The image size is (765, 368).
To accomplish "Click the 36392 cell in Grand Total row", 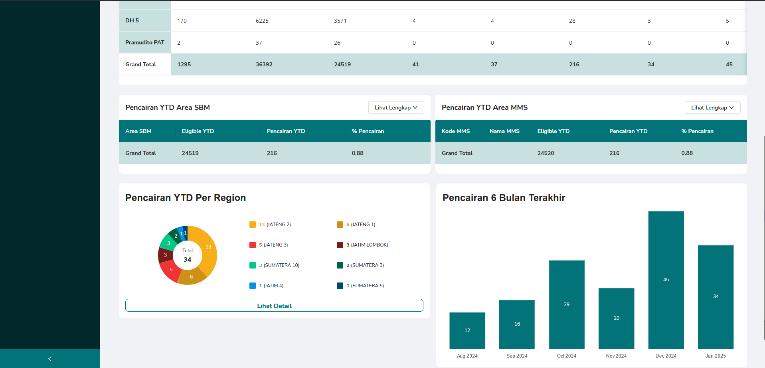I will (264, 64).
